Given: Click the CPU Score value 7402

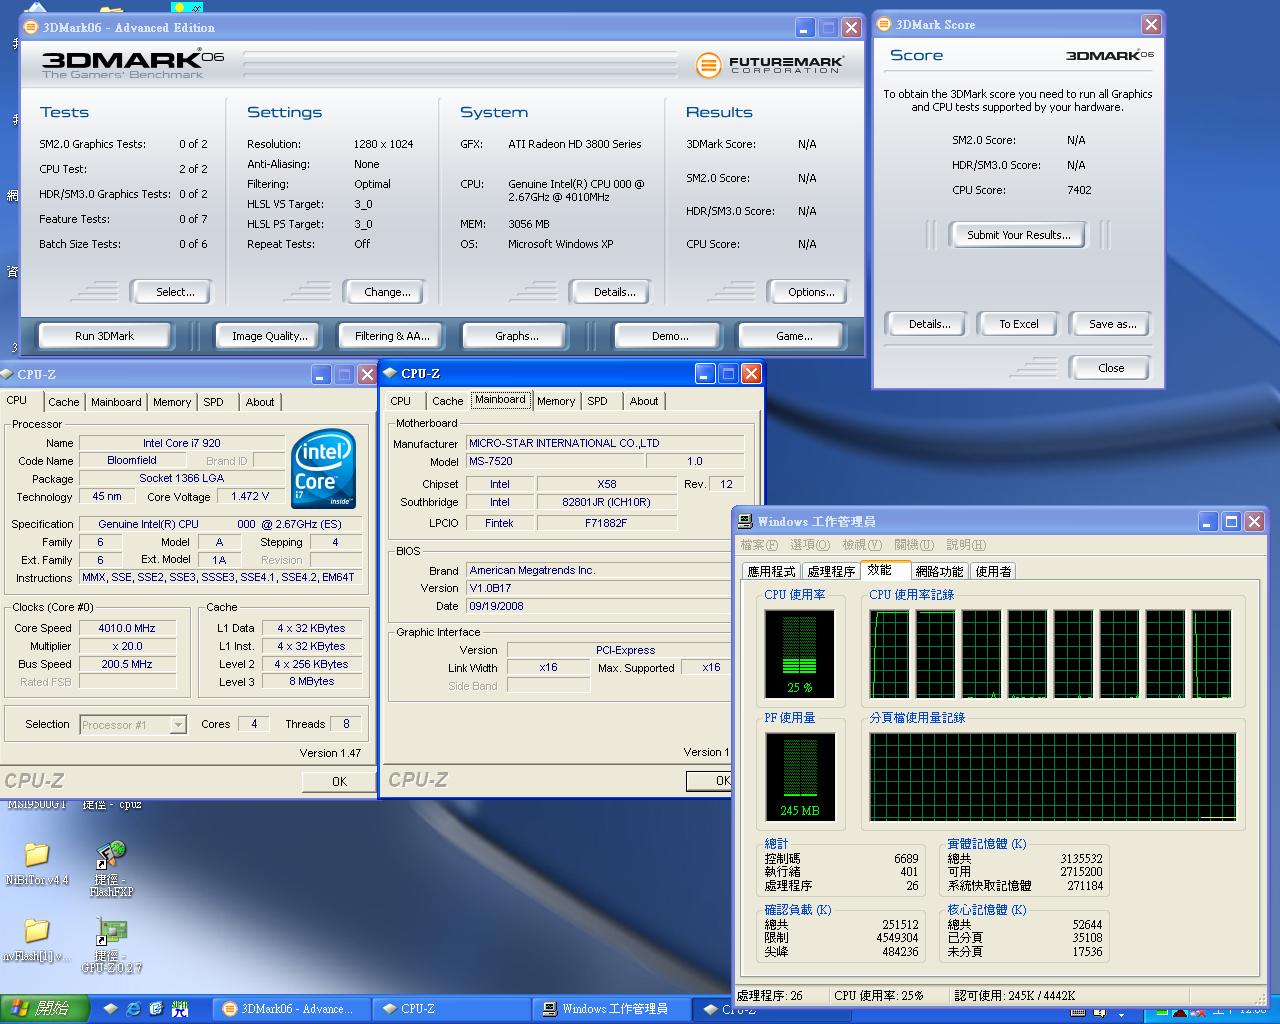Looking at the screenshot, I should point(1079,190).
